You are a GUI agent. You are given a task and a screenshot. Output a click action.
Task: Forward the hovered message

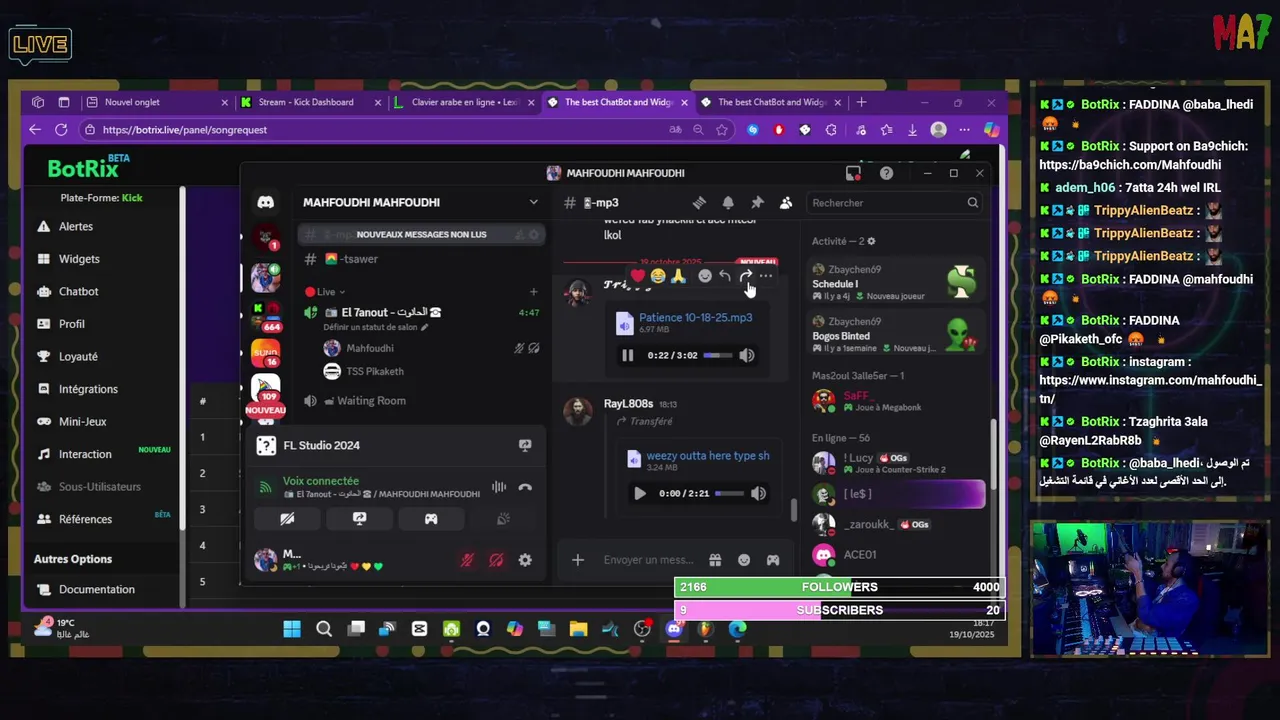(x=745, y=276)
